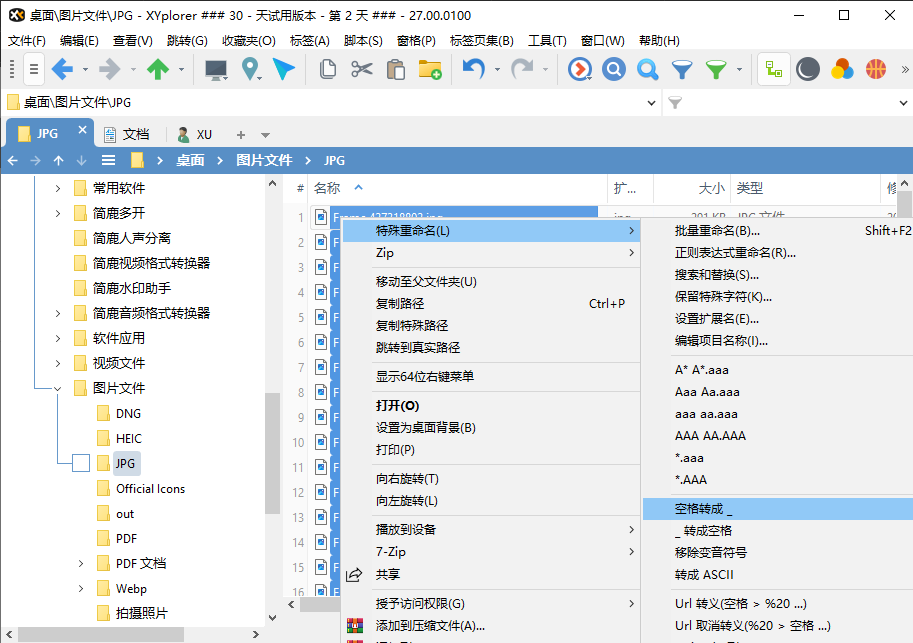Click the computer monitor toolbar icon

(x=216, y=69)
